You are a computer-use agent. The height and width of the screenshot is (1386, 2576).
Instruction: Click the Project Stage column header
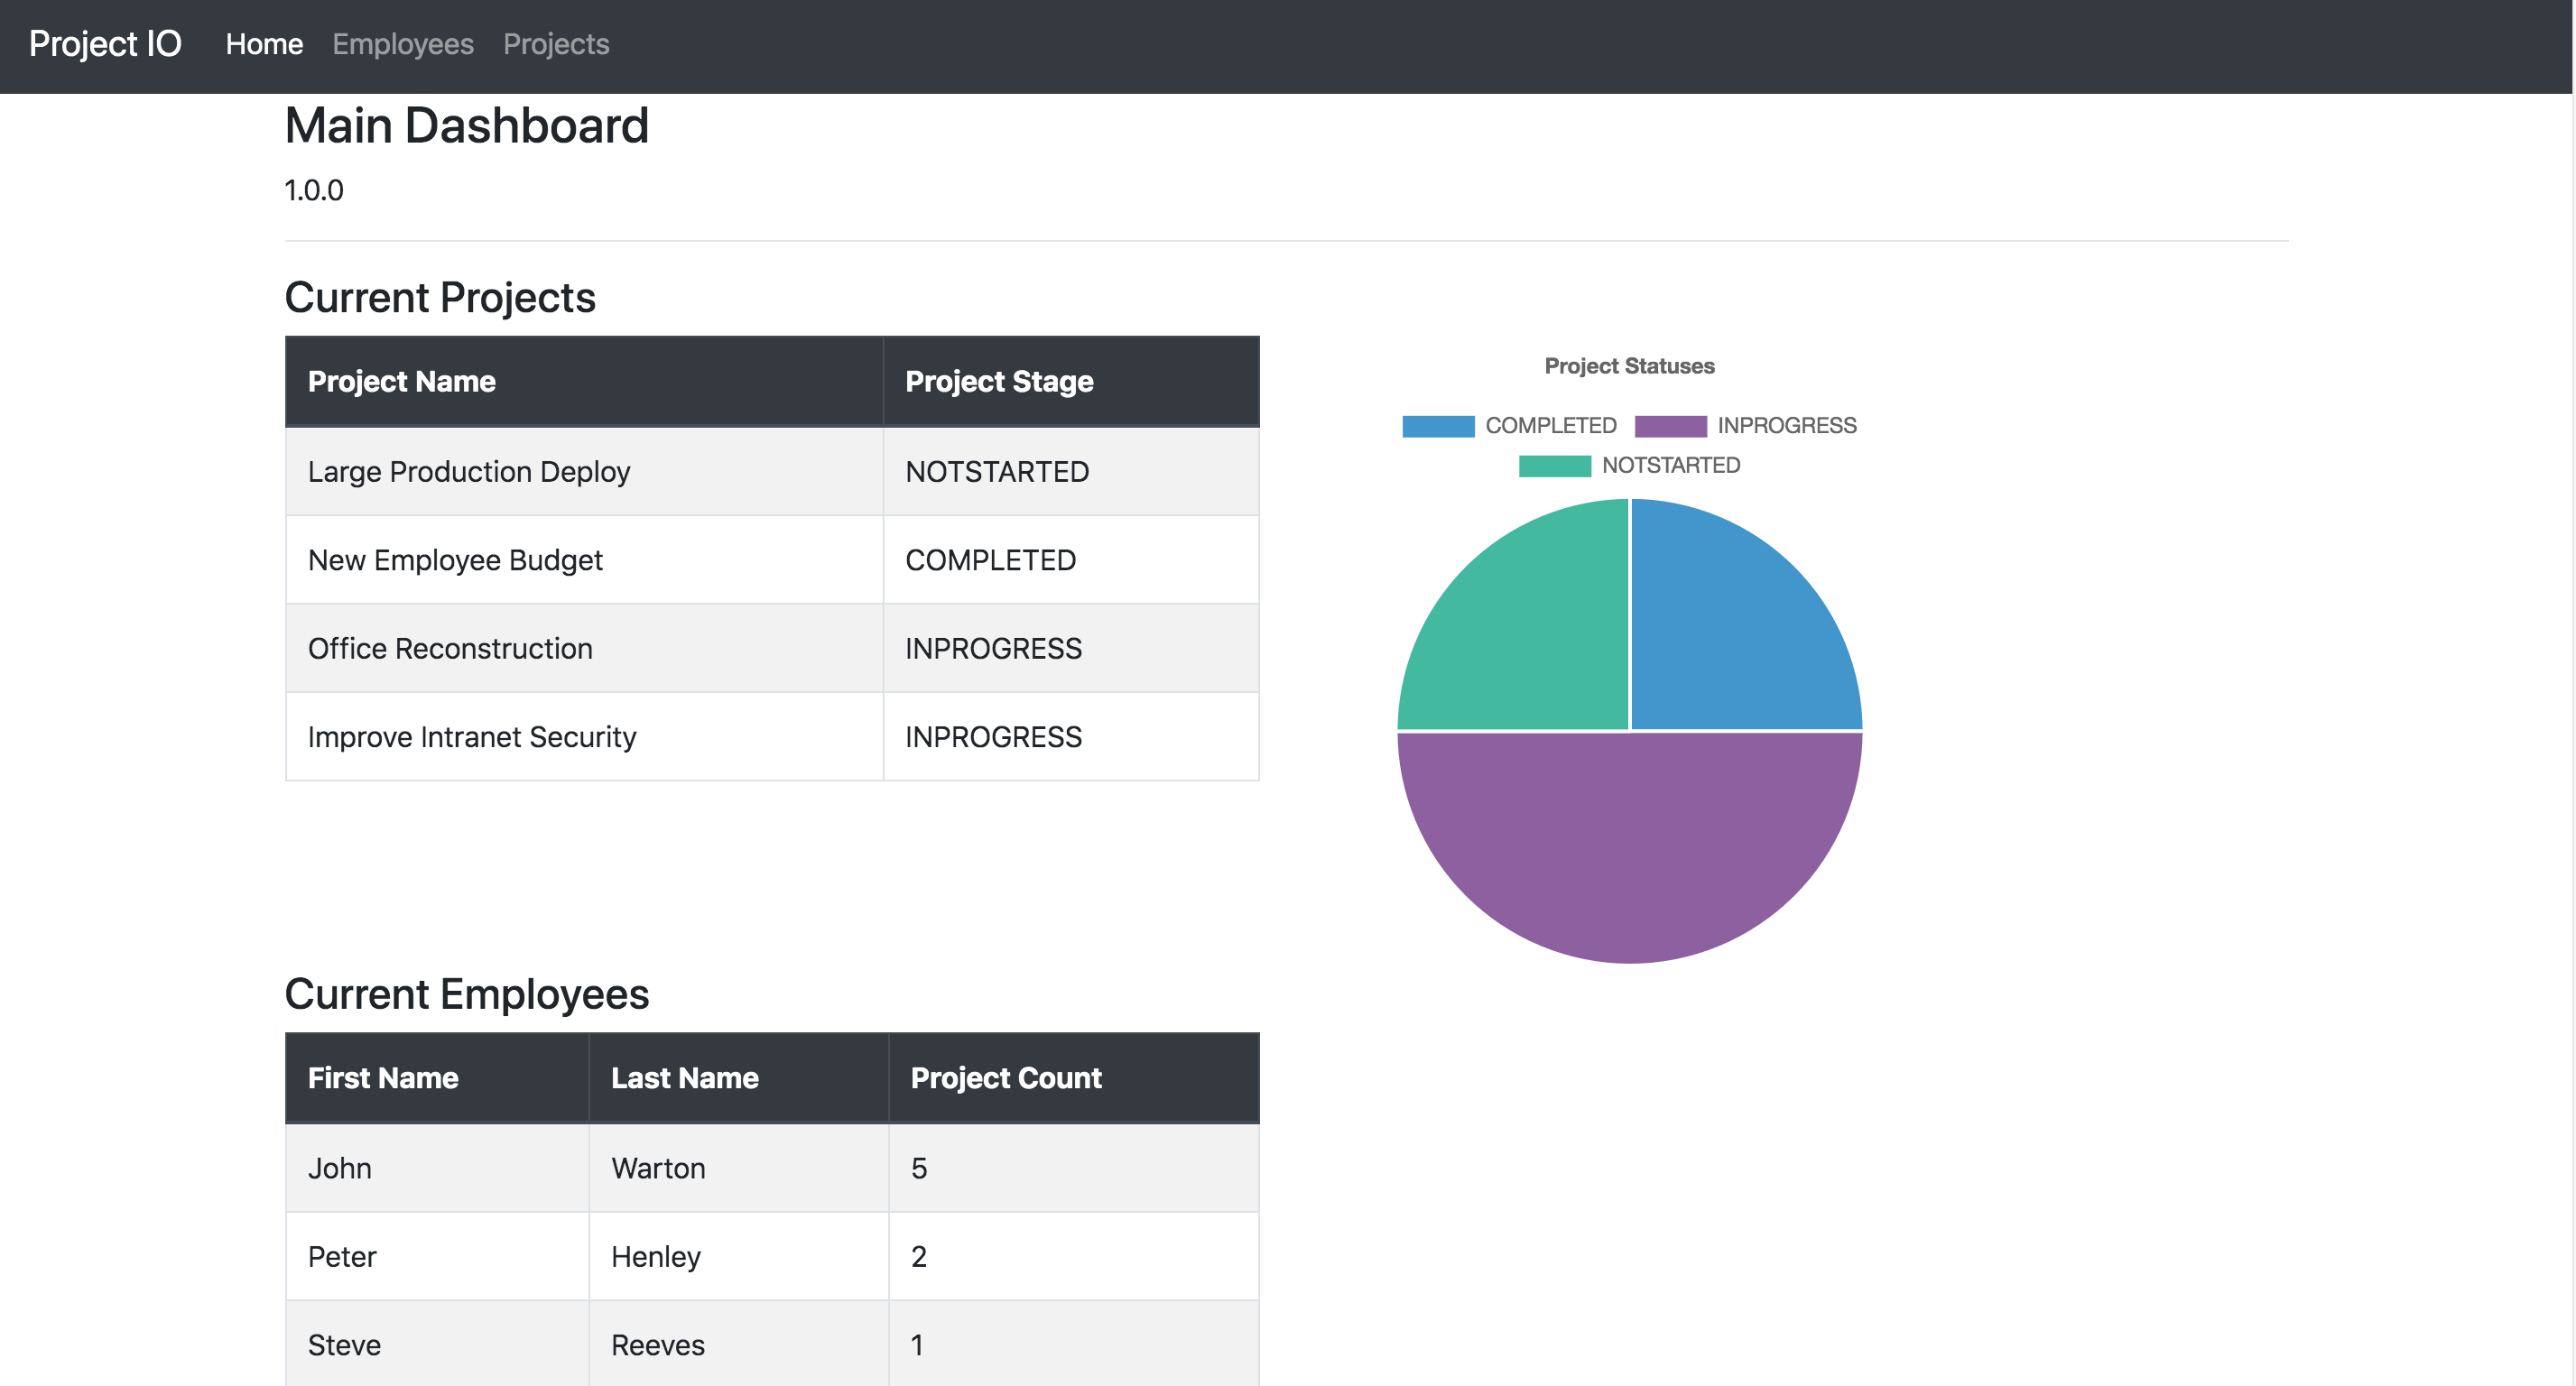pos(998,381)
